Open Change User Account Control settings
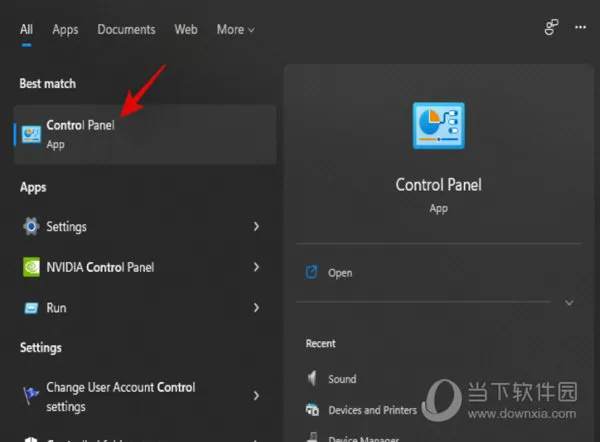Image resolution: width=600 pixels, height=442 pixels. pos(121,397)
